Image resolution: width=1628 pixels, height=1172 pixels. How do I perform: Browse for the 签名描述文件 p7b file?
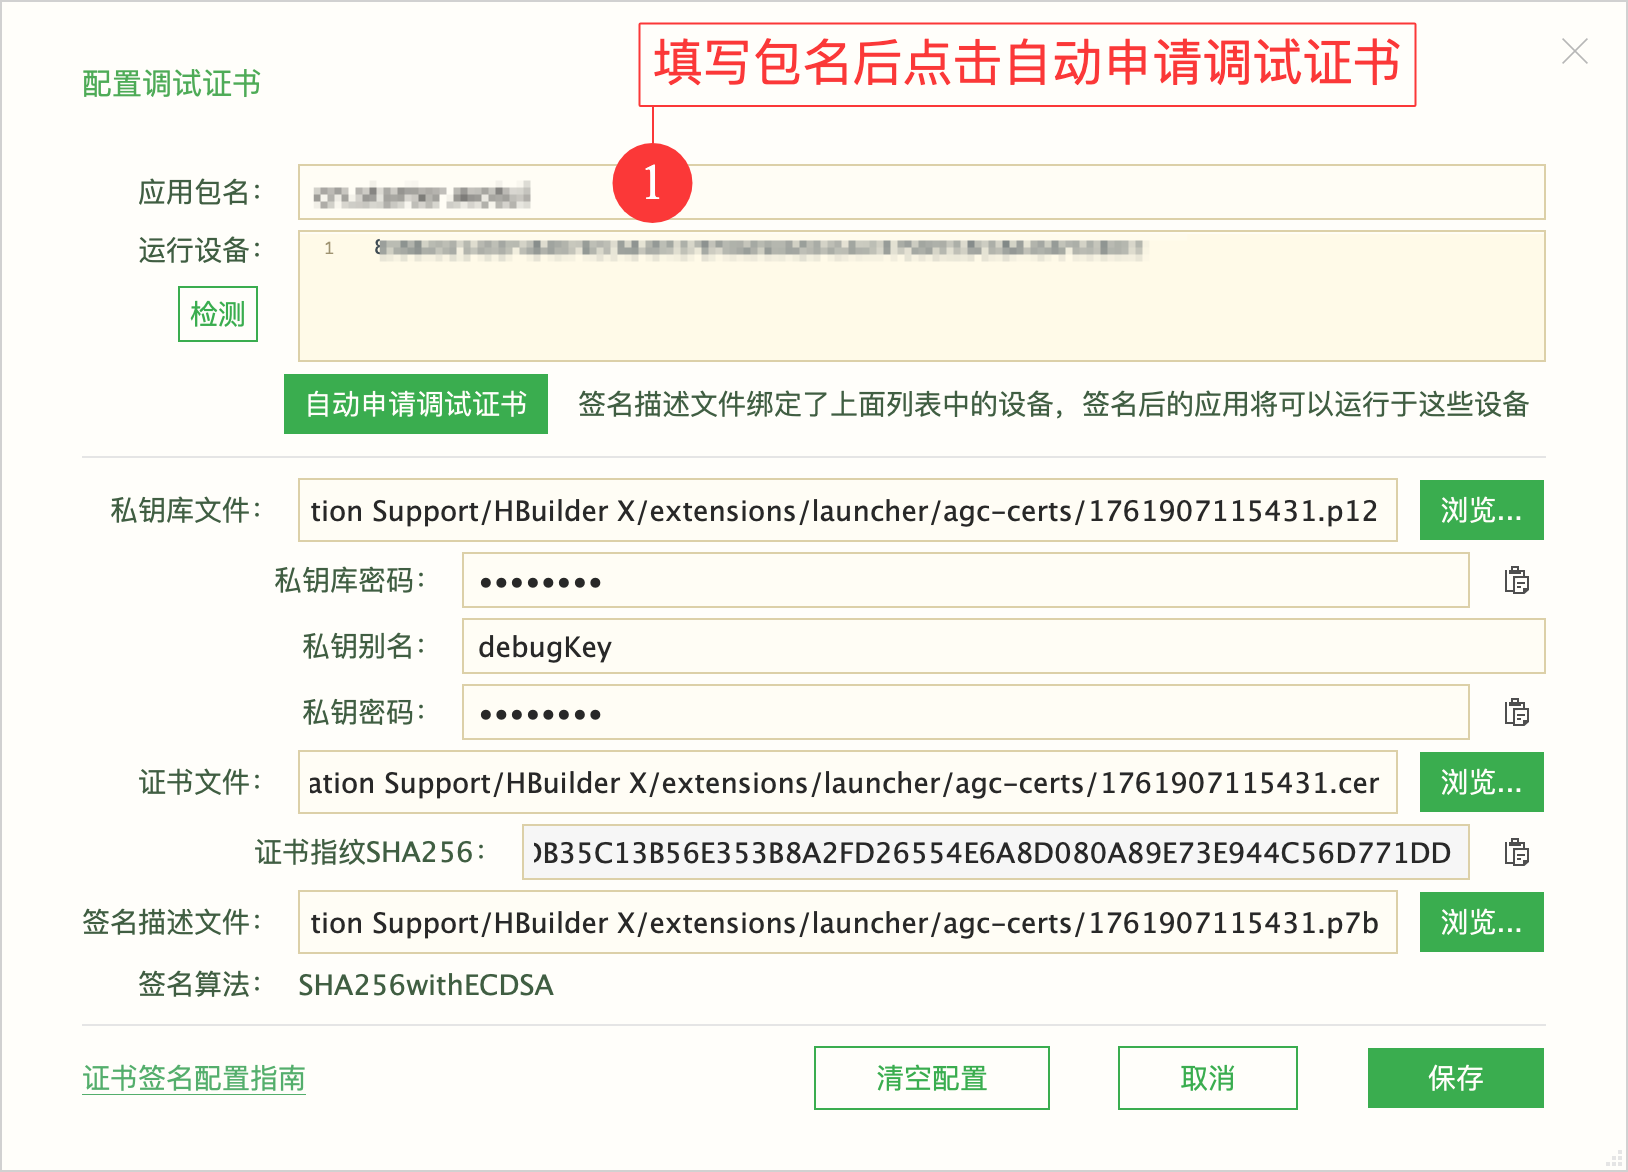pos(1480,922)
